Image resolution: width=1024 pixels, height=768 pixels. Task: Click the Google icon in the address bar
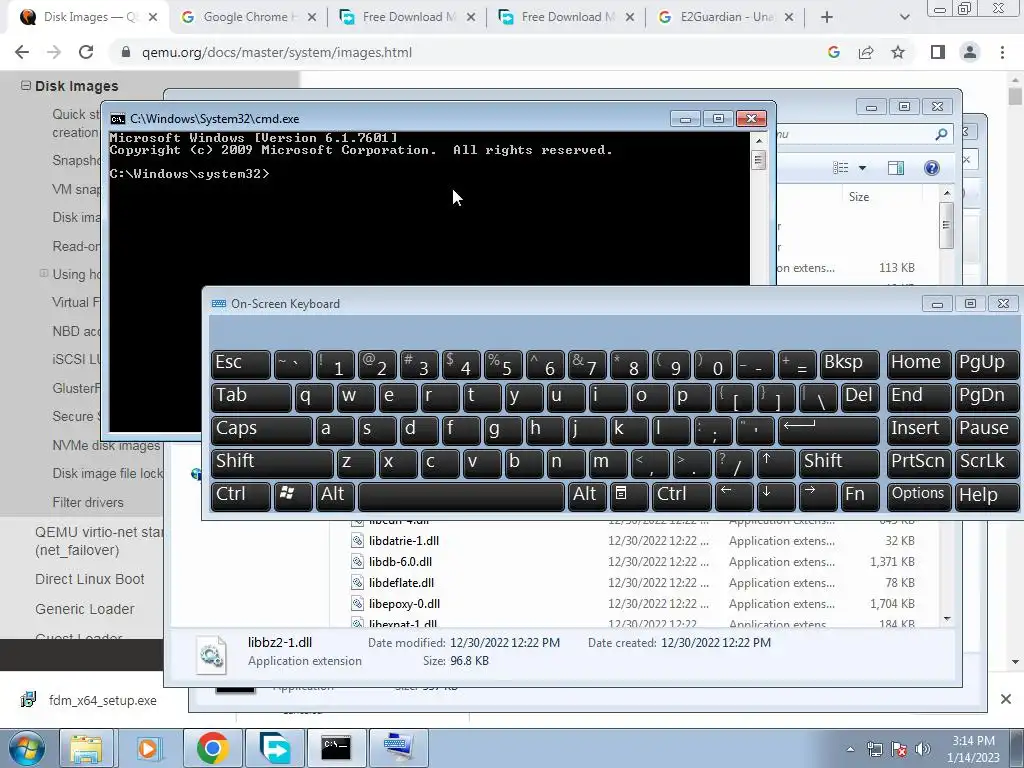coord(833,52)
